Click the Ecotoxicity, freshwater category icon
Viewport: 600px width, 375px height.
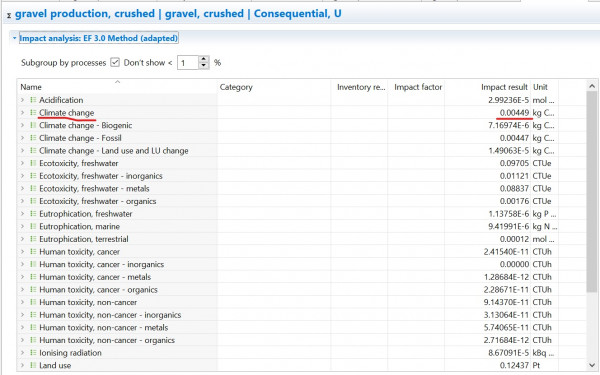[33, 163]
